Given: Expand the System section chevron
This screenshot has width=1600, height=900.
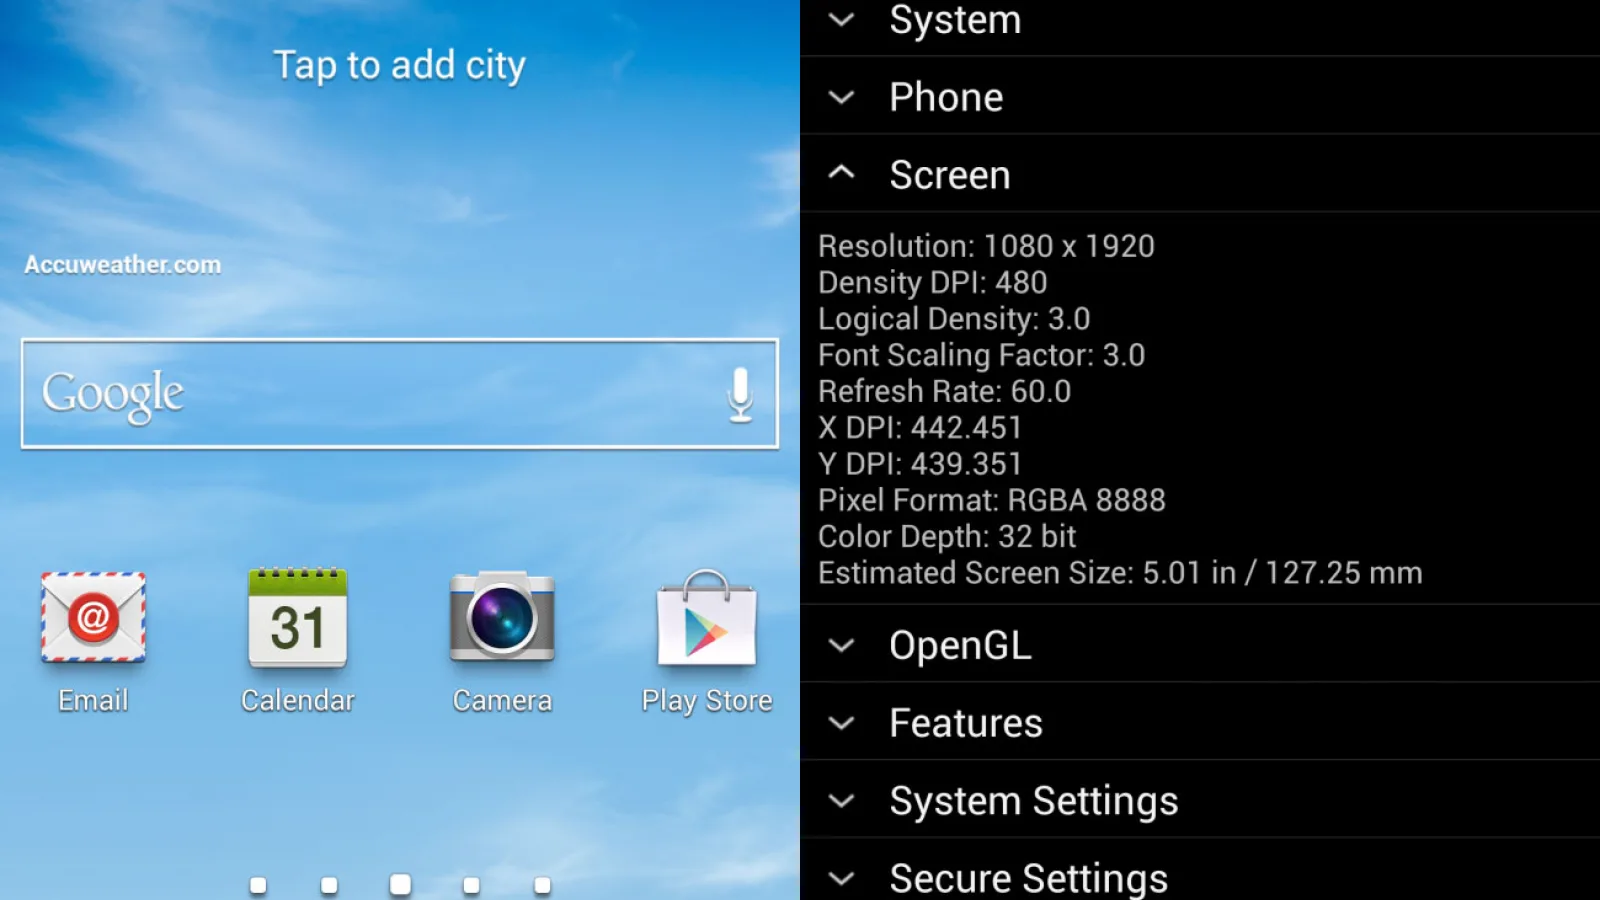Looking at the screenshot, I should 842,19.
